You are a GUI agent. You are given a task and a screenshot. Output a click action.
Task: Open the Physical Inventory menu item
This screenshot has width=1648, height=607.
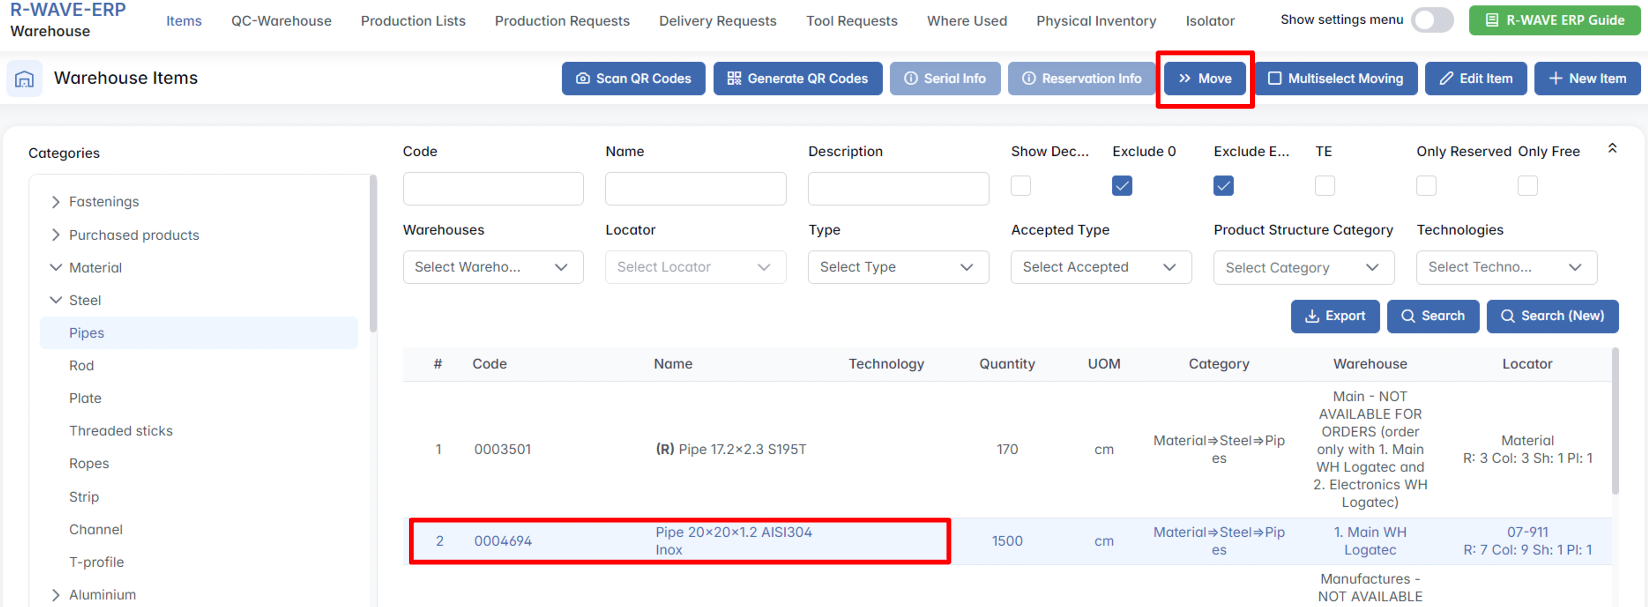1096,21
